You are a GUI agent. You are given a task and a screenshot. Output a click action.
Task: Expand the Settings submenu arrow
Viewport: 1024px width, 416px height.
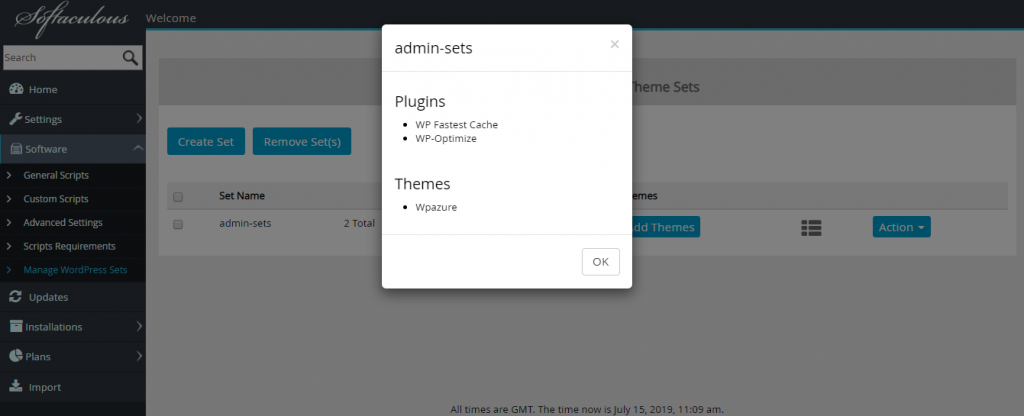pyautogui.click(x=139, y=119)
